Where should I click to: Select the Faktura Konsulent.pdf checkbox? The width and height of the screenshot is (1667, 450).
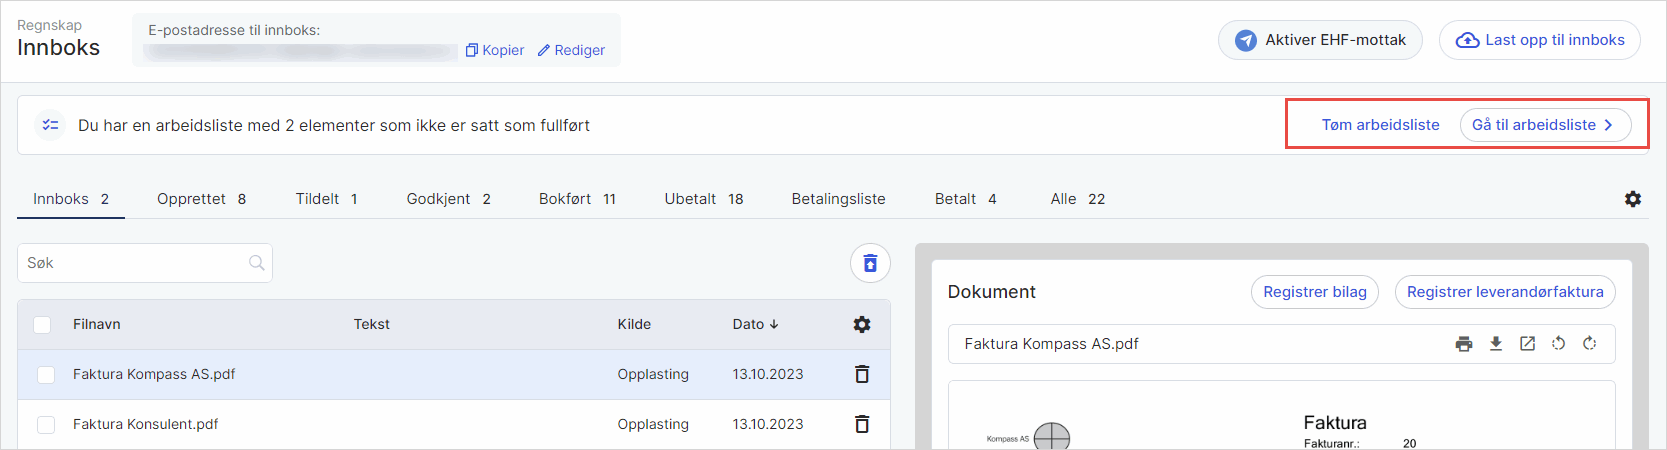point(46,425)
